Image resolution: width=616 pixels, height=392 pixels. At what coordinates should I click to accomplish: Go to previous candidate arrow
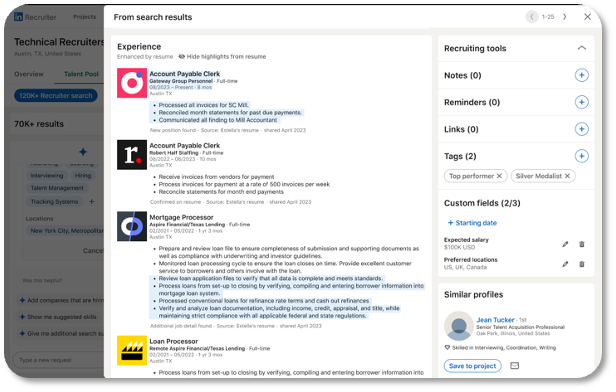tap(532, 17)
